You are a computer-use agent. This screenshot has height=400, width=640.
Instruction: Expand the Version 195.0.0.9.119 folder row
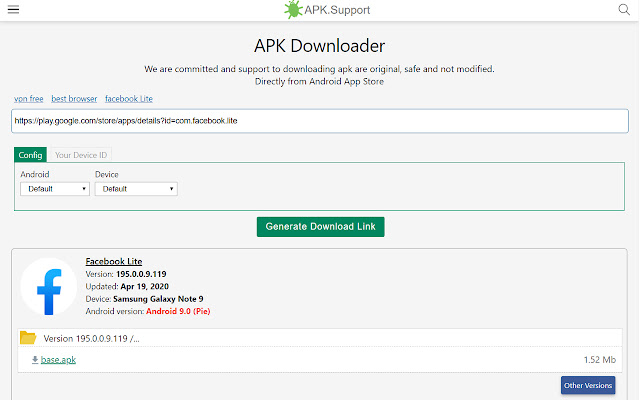point(320,338)
